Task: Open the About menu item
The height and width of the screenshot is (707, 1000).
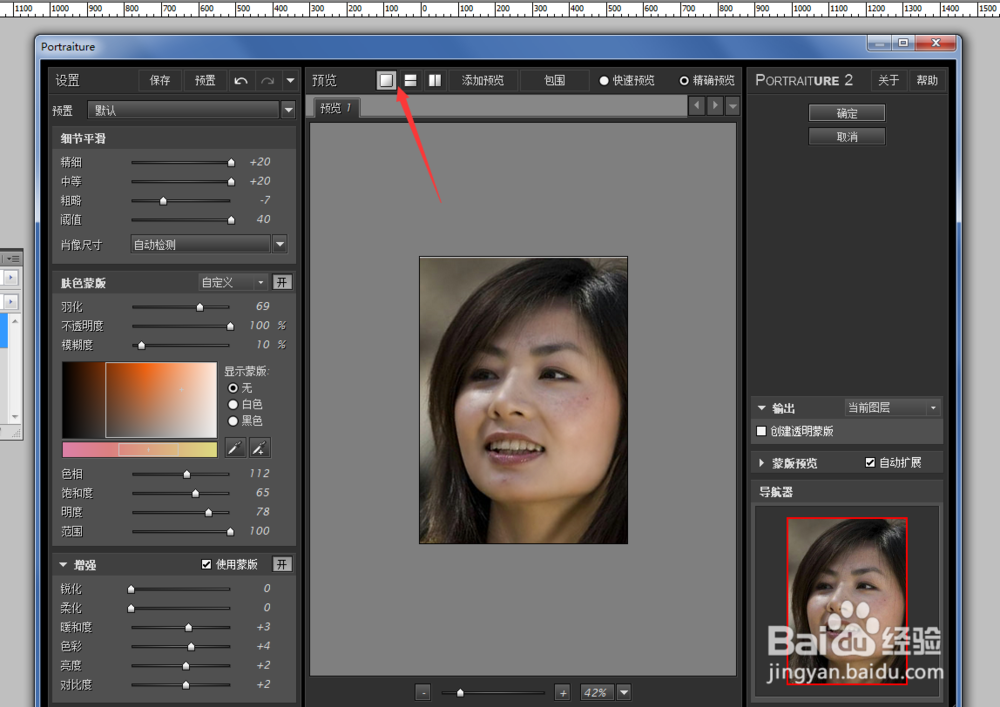Action: pyautogui.click(x=888, y=80)
